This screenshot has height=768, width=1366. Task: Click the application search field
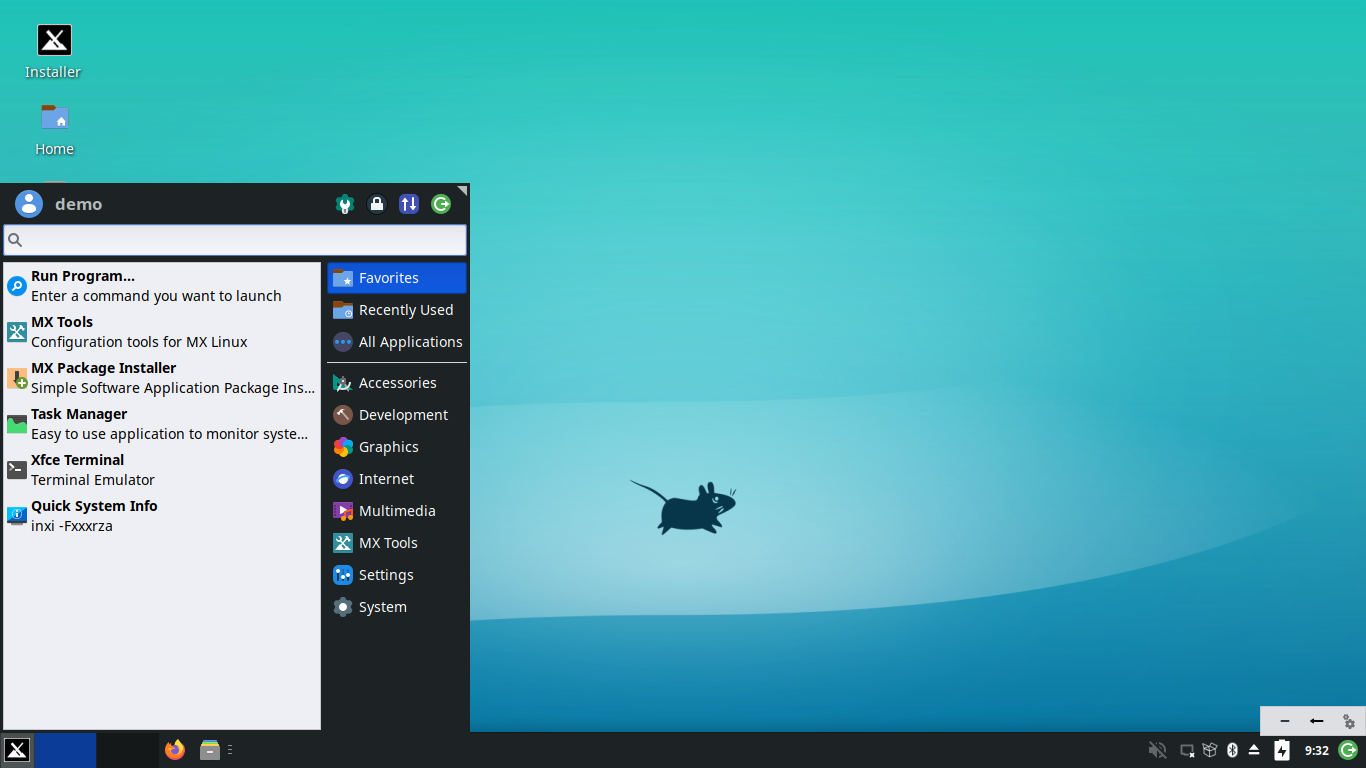235,240
